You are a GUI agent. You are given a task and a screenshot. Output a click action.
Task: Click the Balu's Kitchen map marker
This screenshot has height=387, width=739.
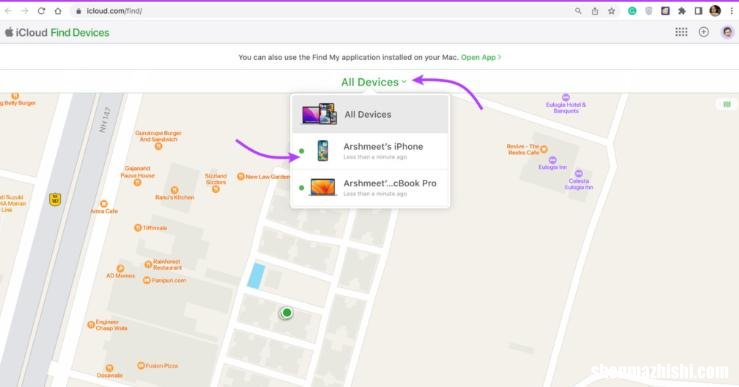tap(174, 190)
